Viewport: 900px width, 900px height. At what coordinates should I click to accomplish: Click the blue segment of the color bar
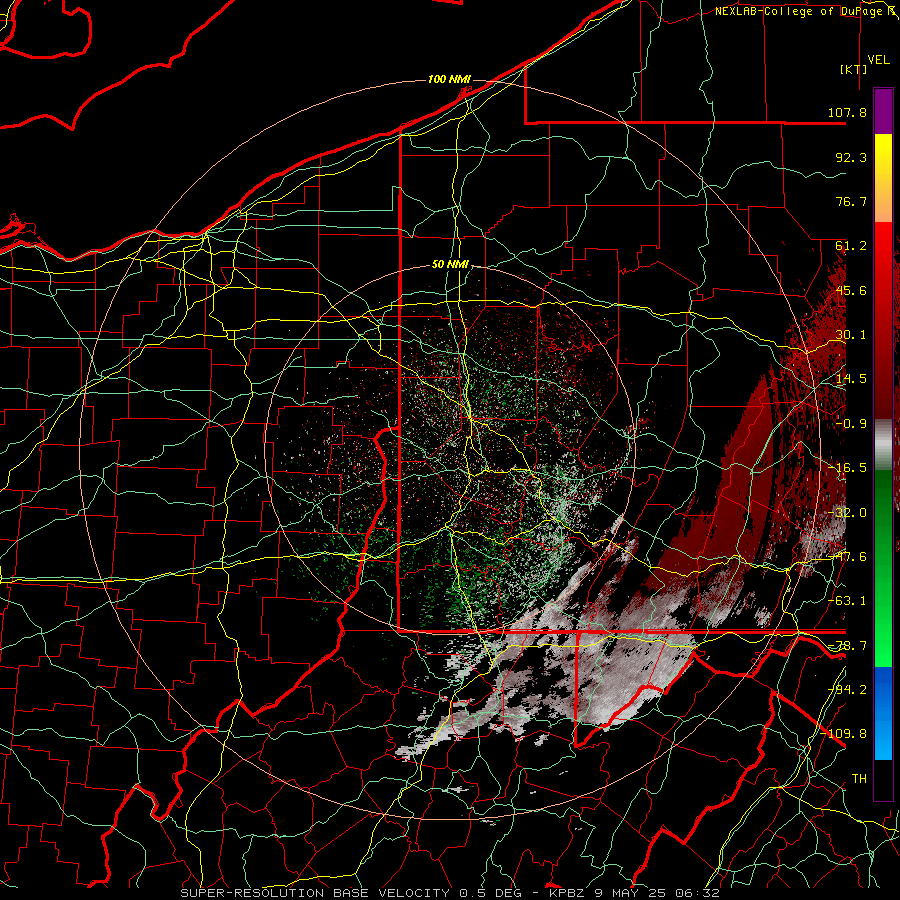[883, 713]
